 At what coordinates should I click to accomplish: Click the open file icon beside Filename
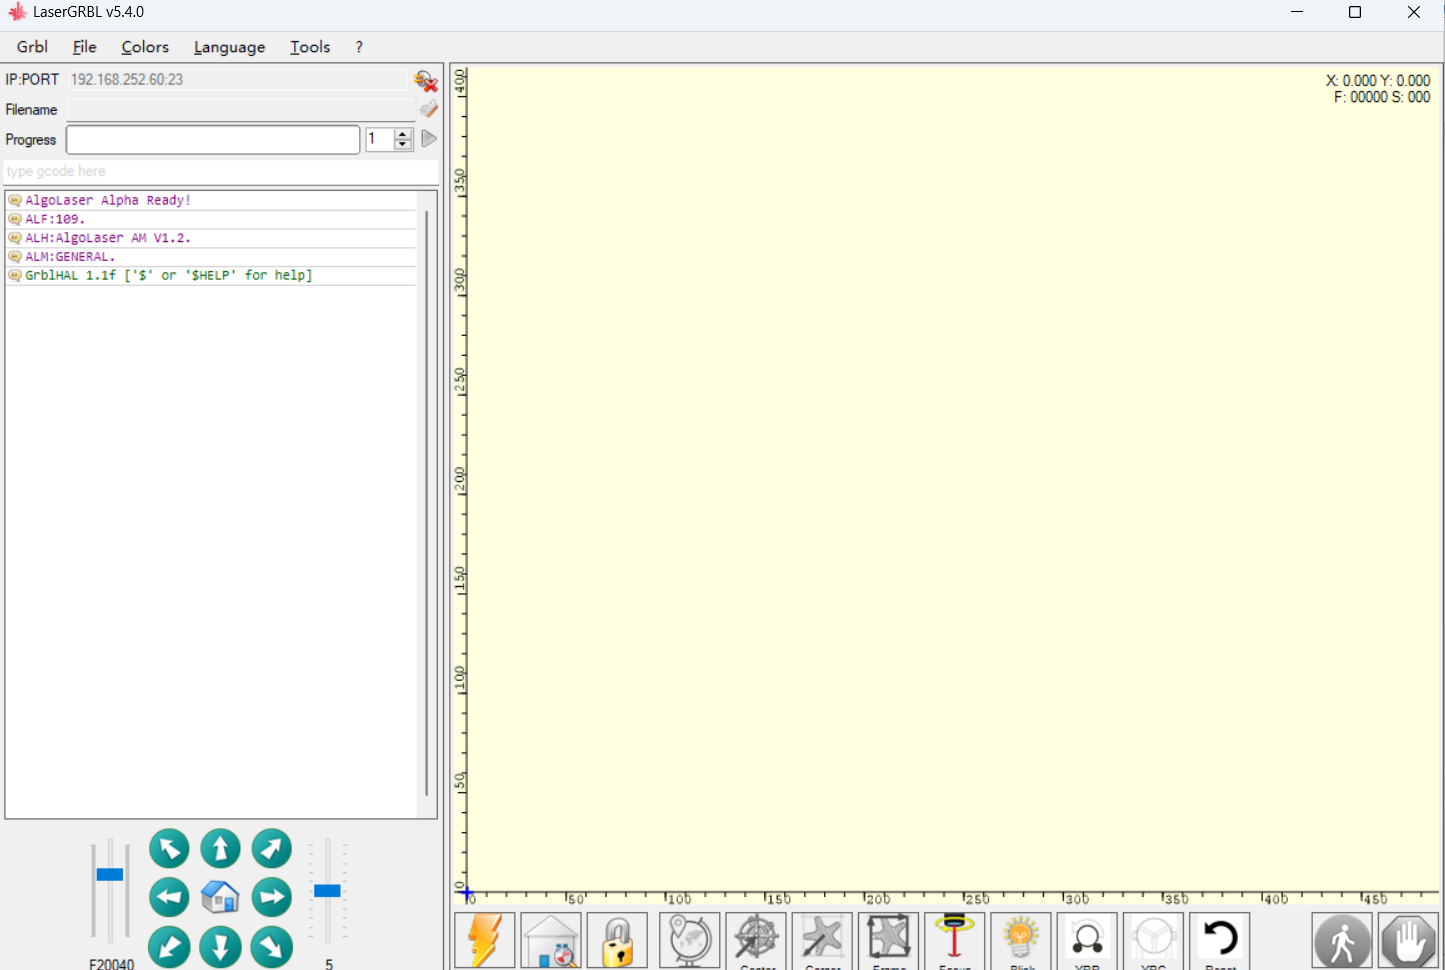[429, 109]
